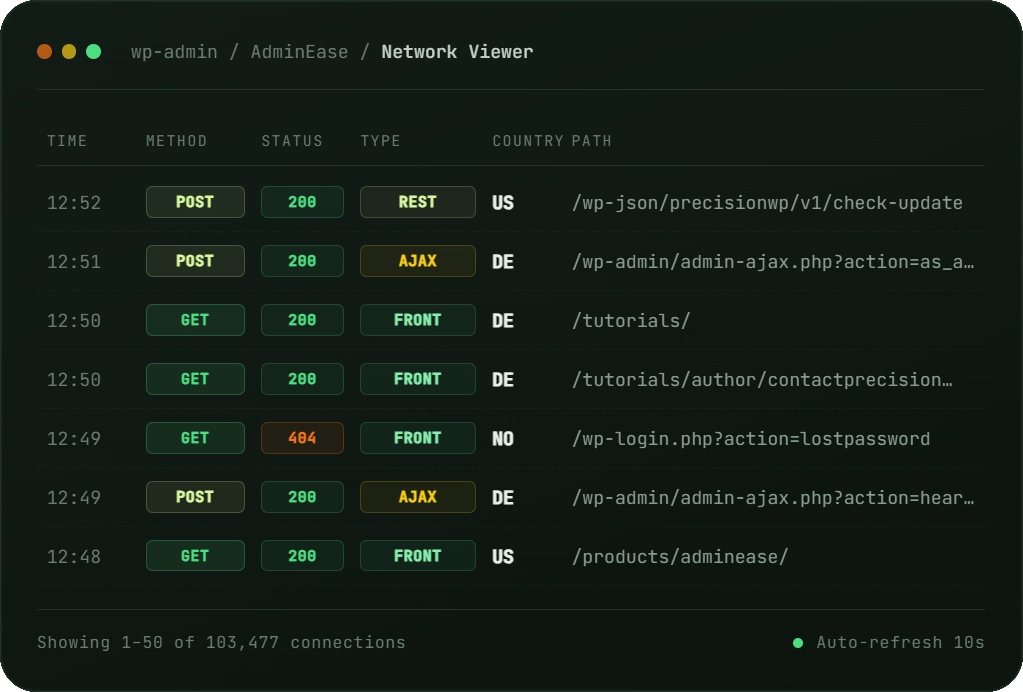Open path admin-ajax.php?action=as_a…
The image size is (1023, 692).
pyautogui.click(x=773, y=262)
